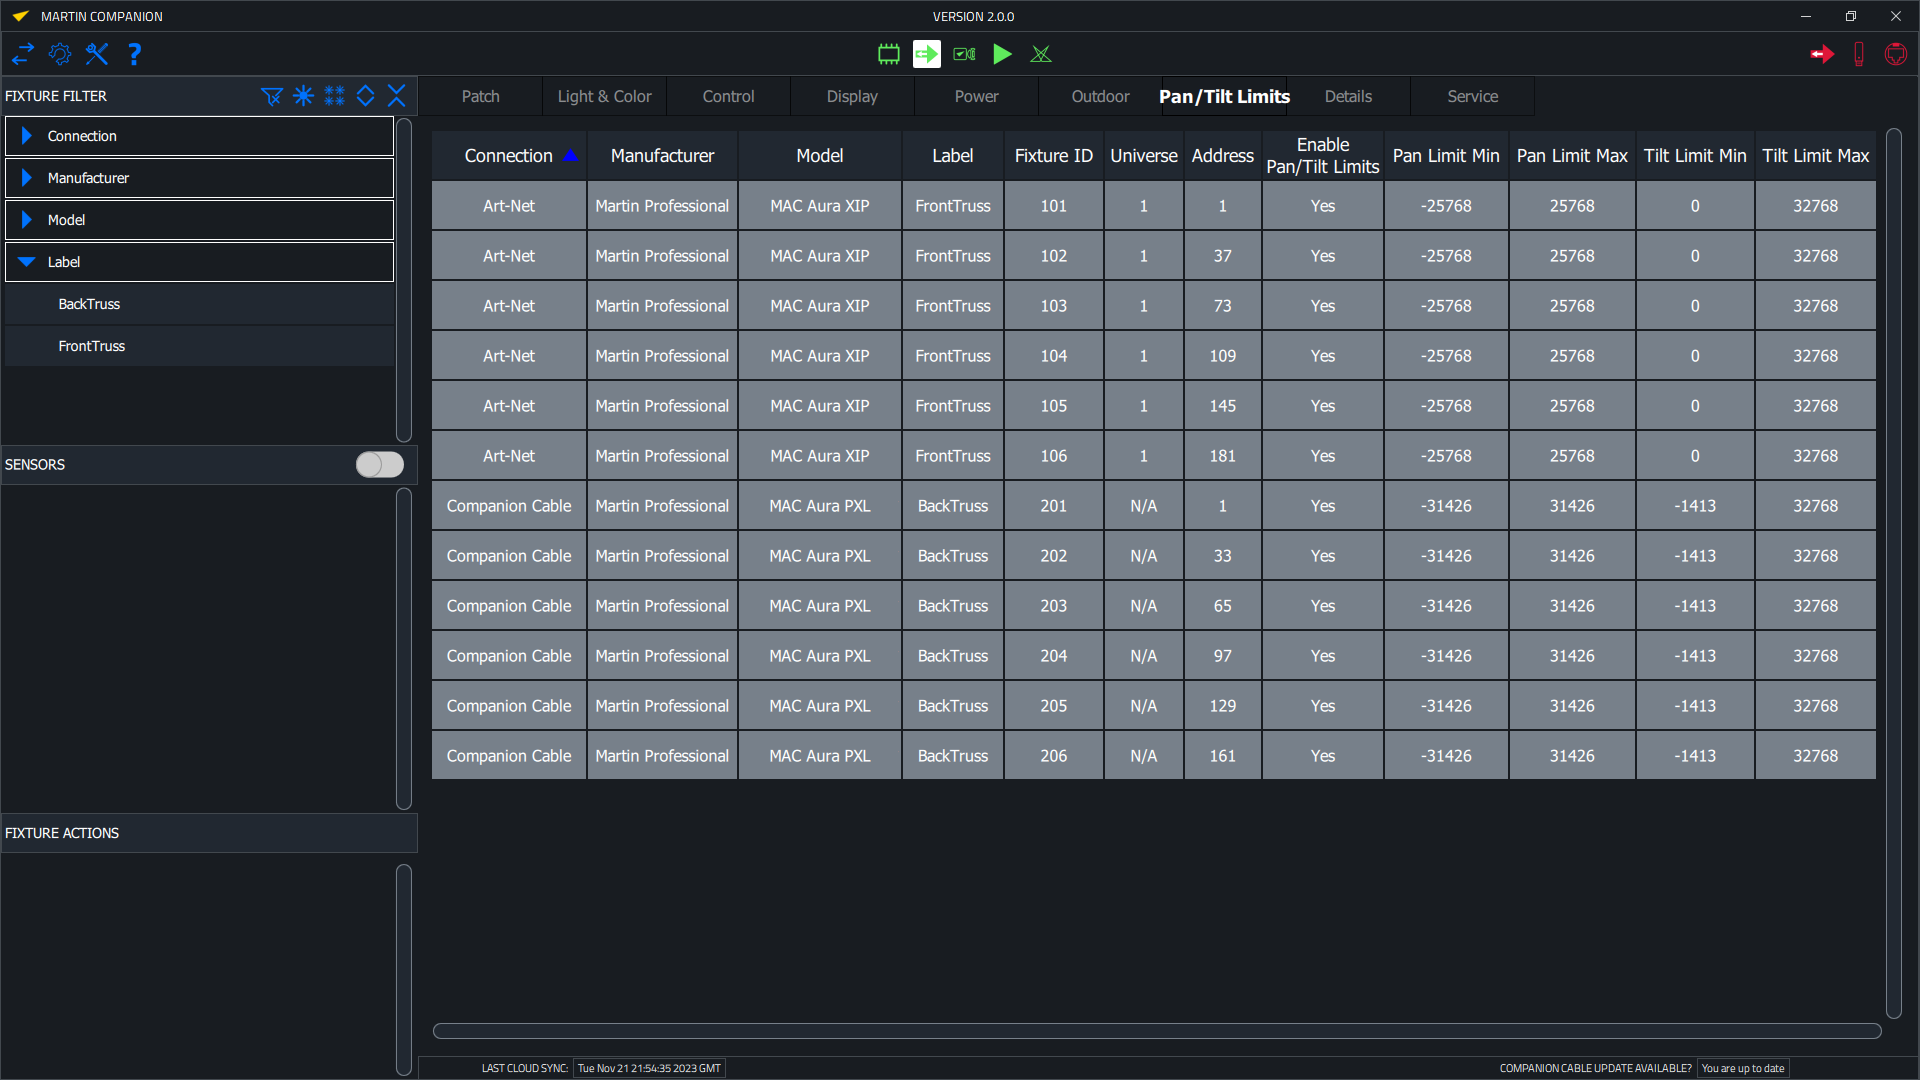The image size is (1920, 1080).
Task: Click the blue swap arrows icon
Action: click(23, 54)
